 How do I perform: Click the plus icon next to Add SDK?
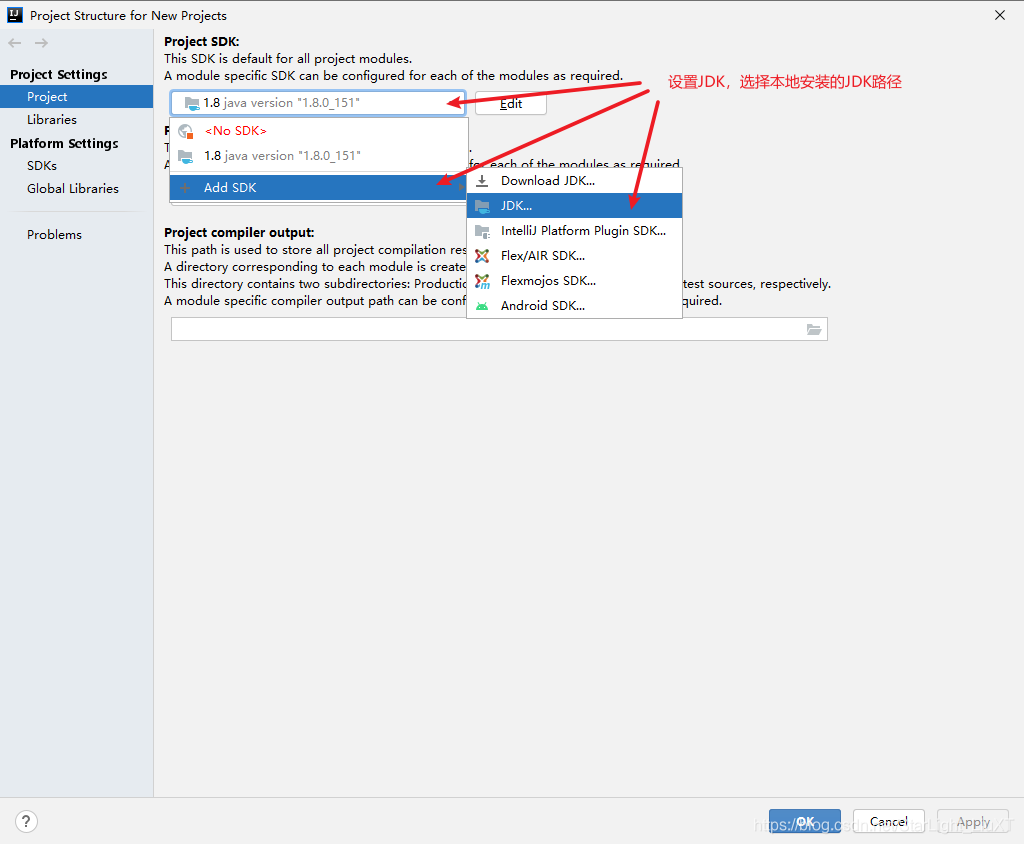pyautogui.click(x=185, y=188)
